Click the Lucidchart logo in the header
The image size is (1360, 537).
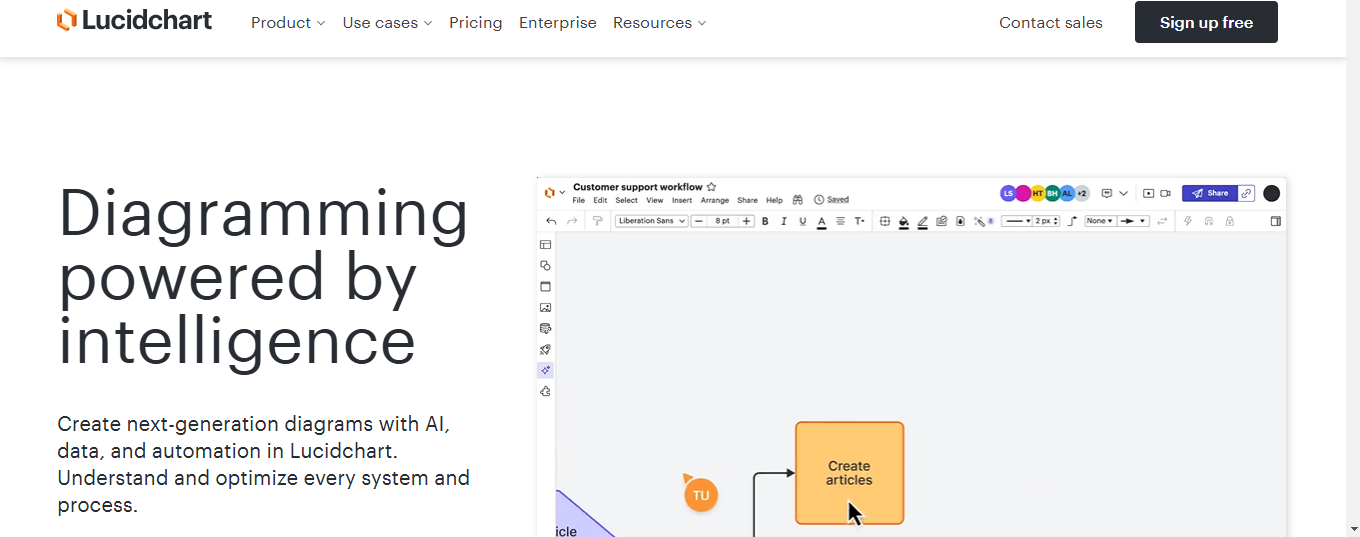134,20
